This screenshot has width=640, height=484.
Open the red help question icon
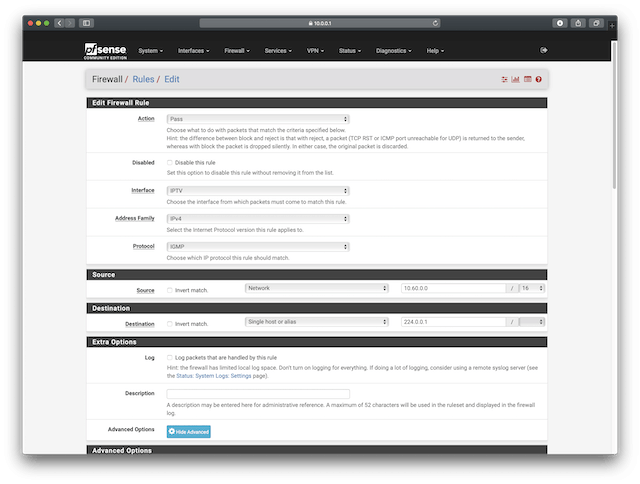[538, 79]
